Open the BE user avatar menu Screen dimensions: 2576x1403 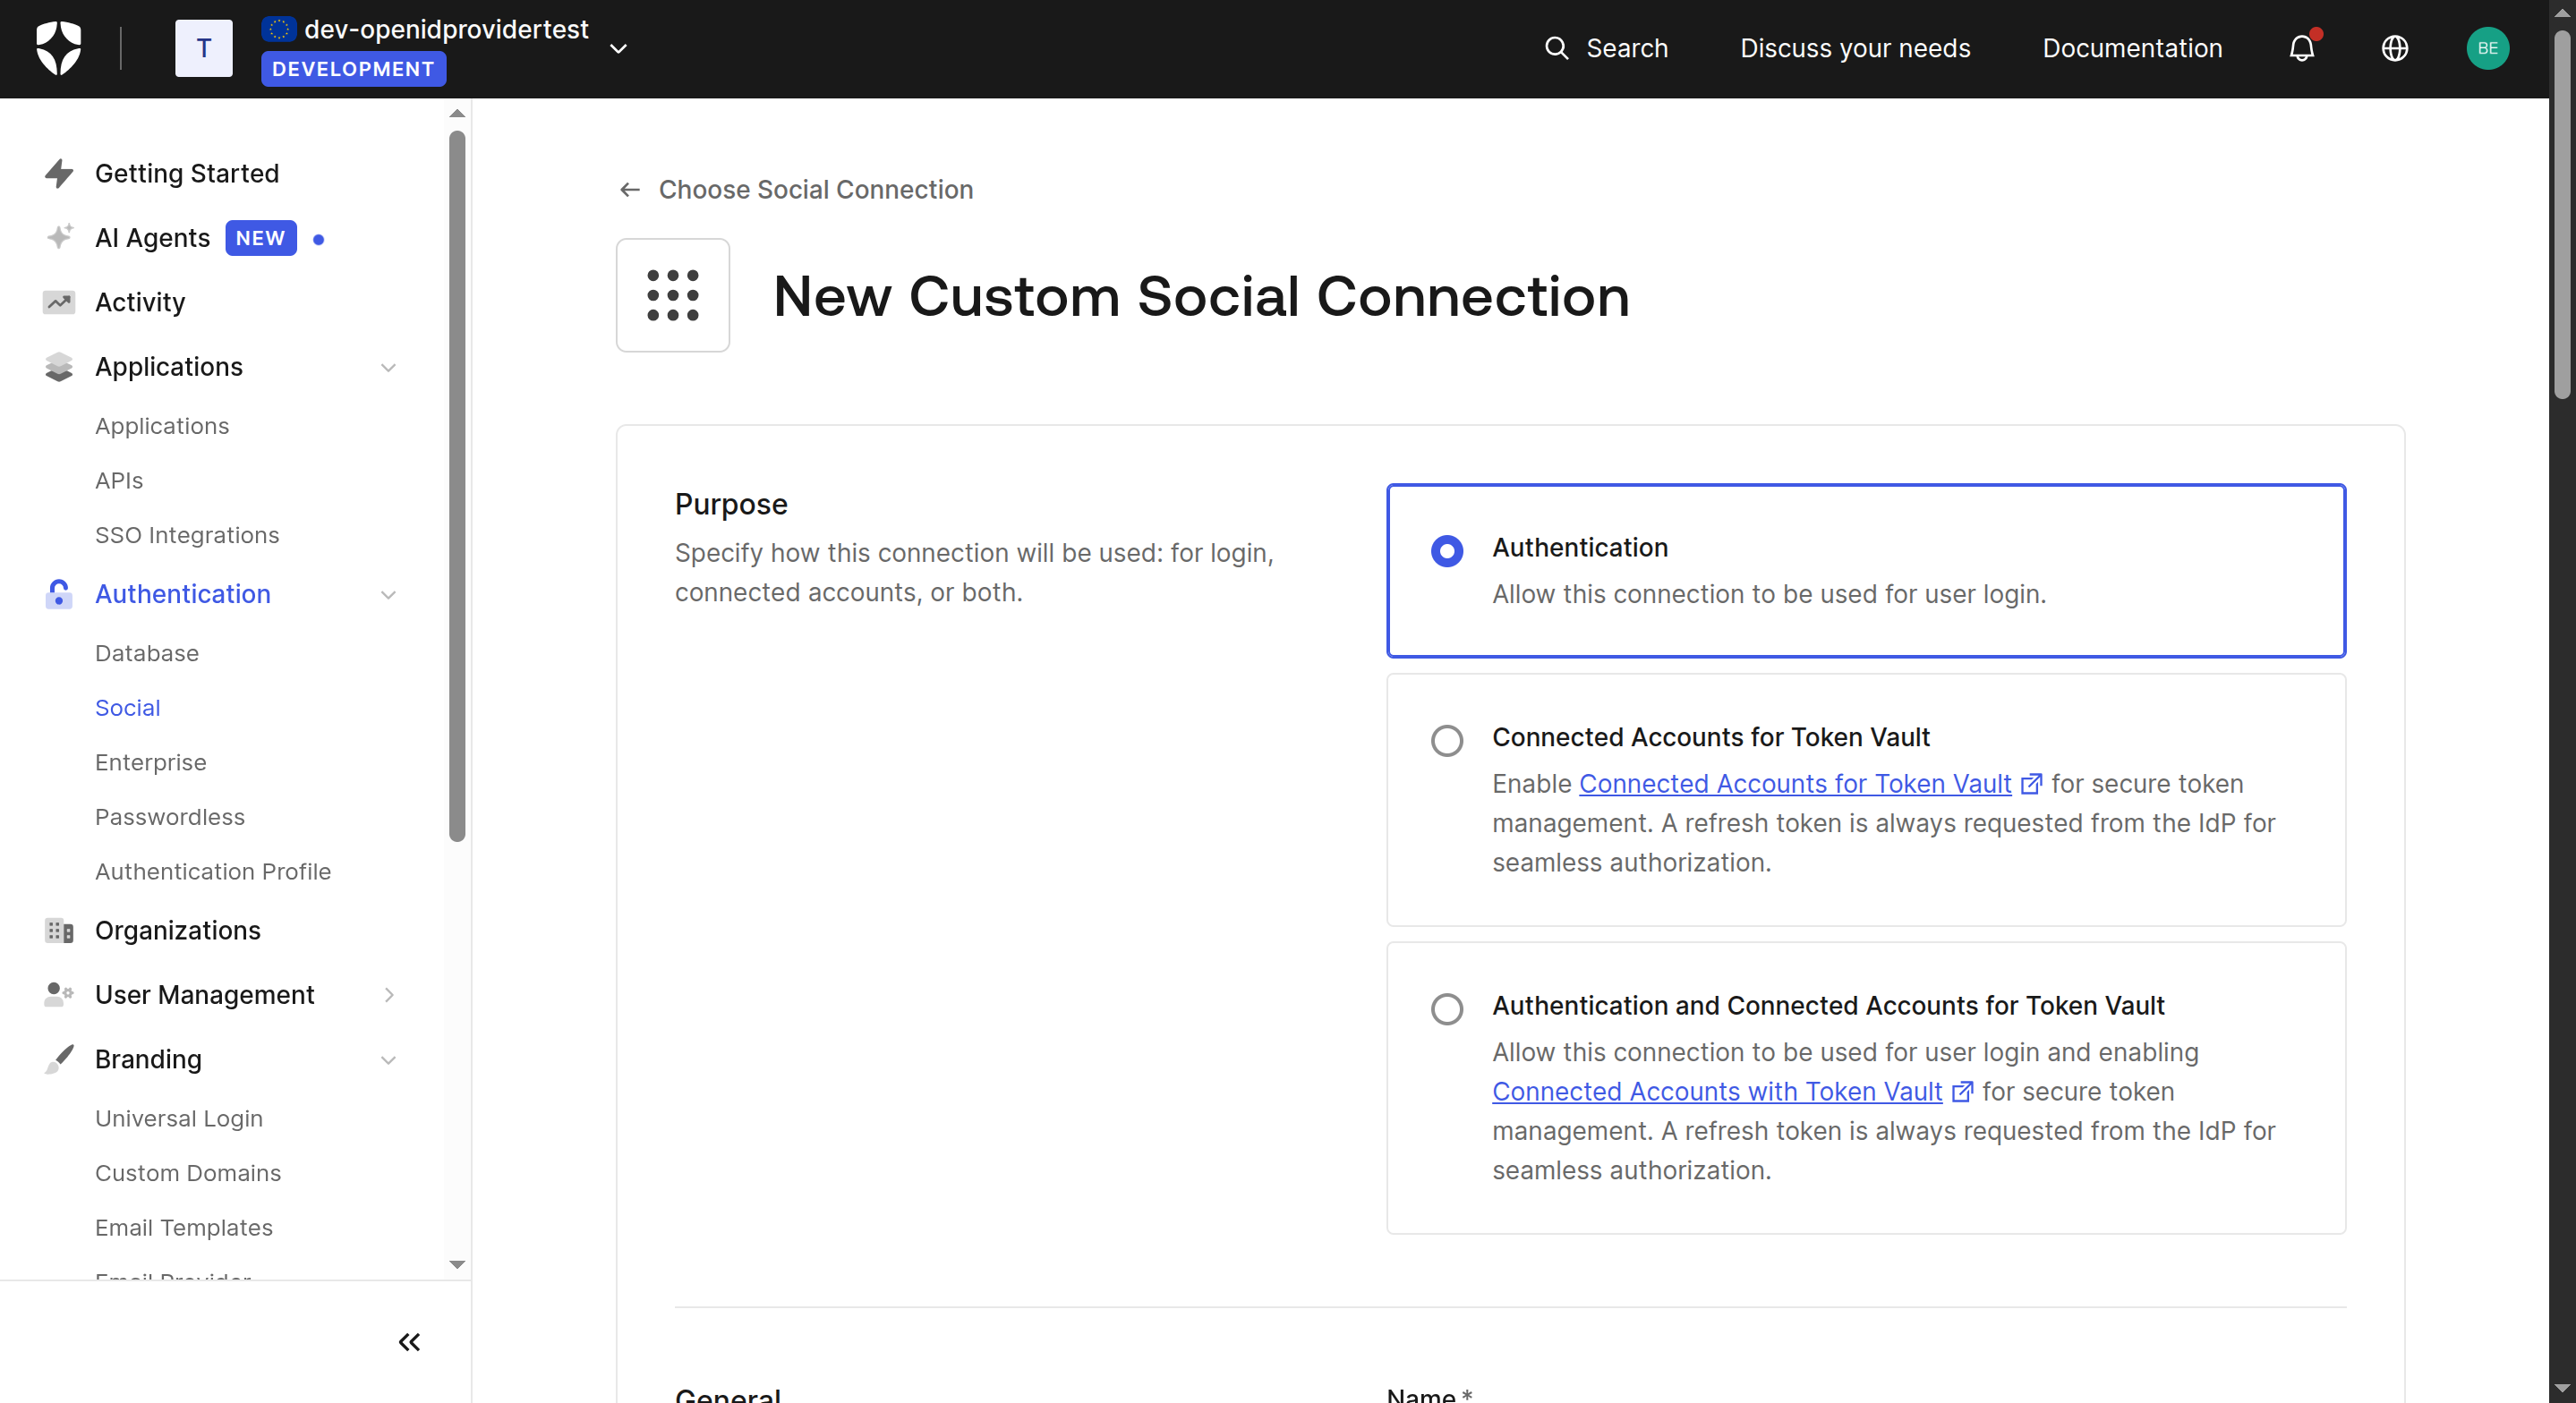point(2487,48)
